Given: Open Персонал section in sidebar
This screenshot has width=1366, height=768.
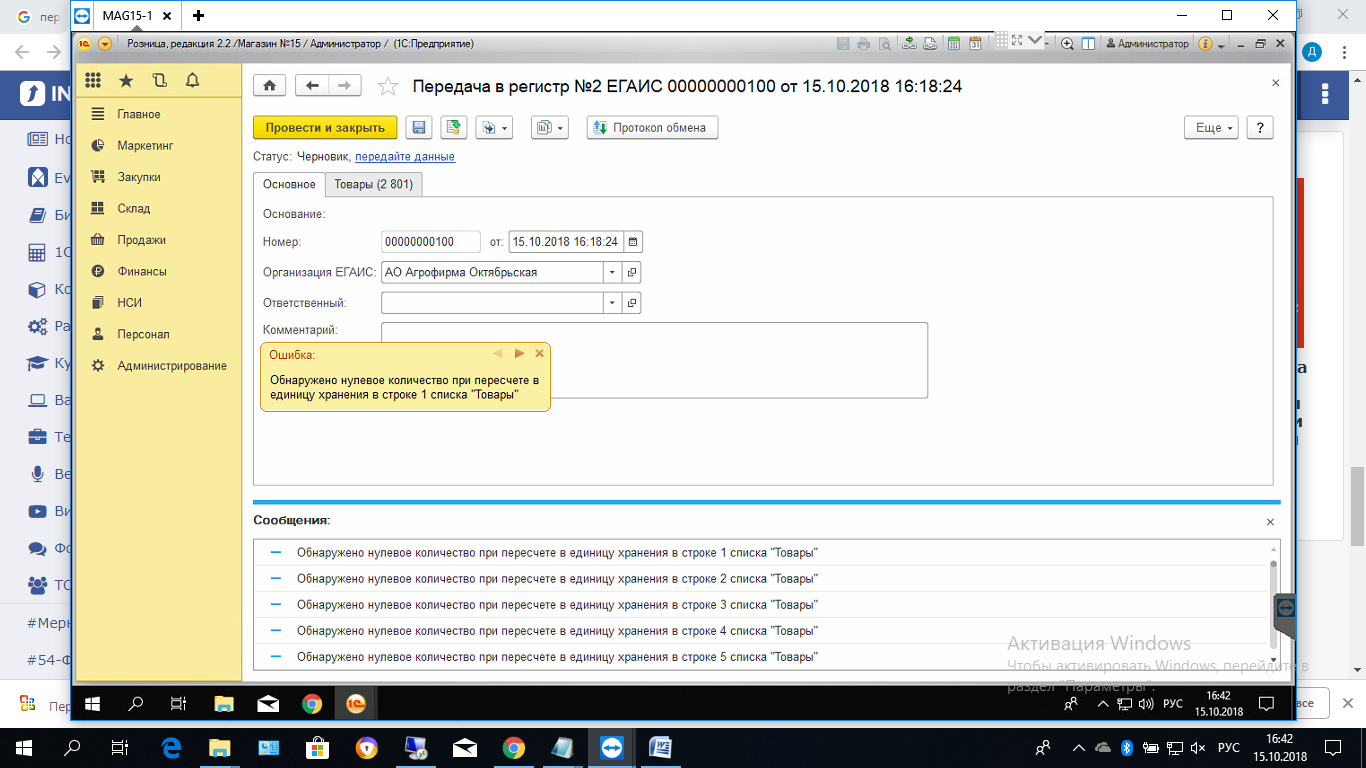Looking at the screenshot, I should coord(143,335).
